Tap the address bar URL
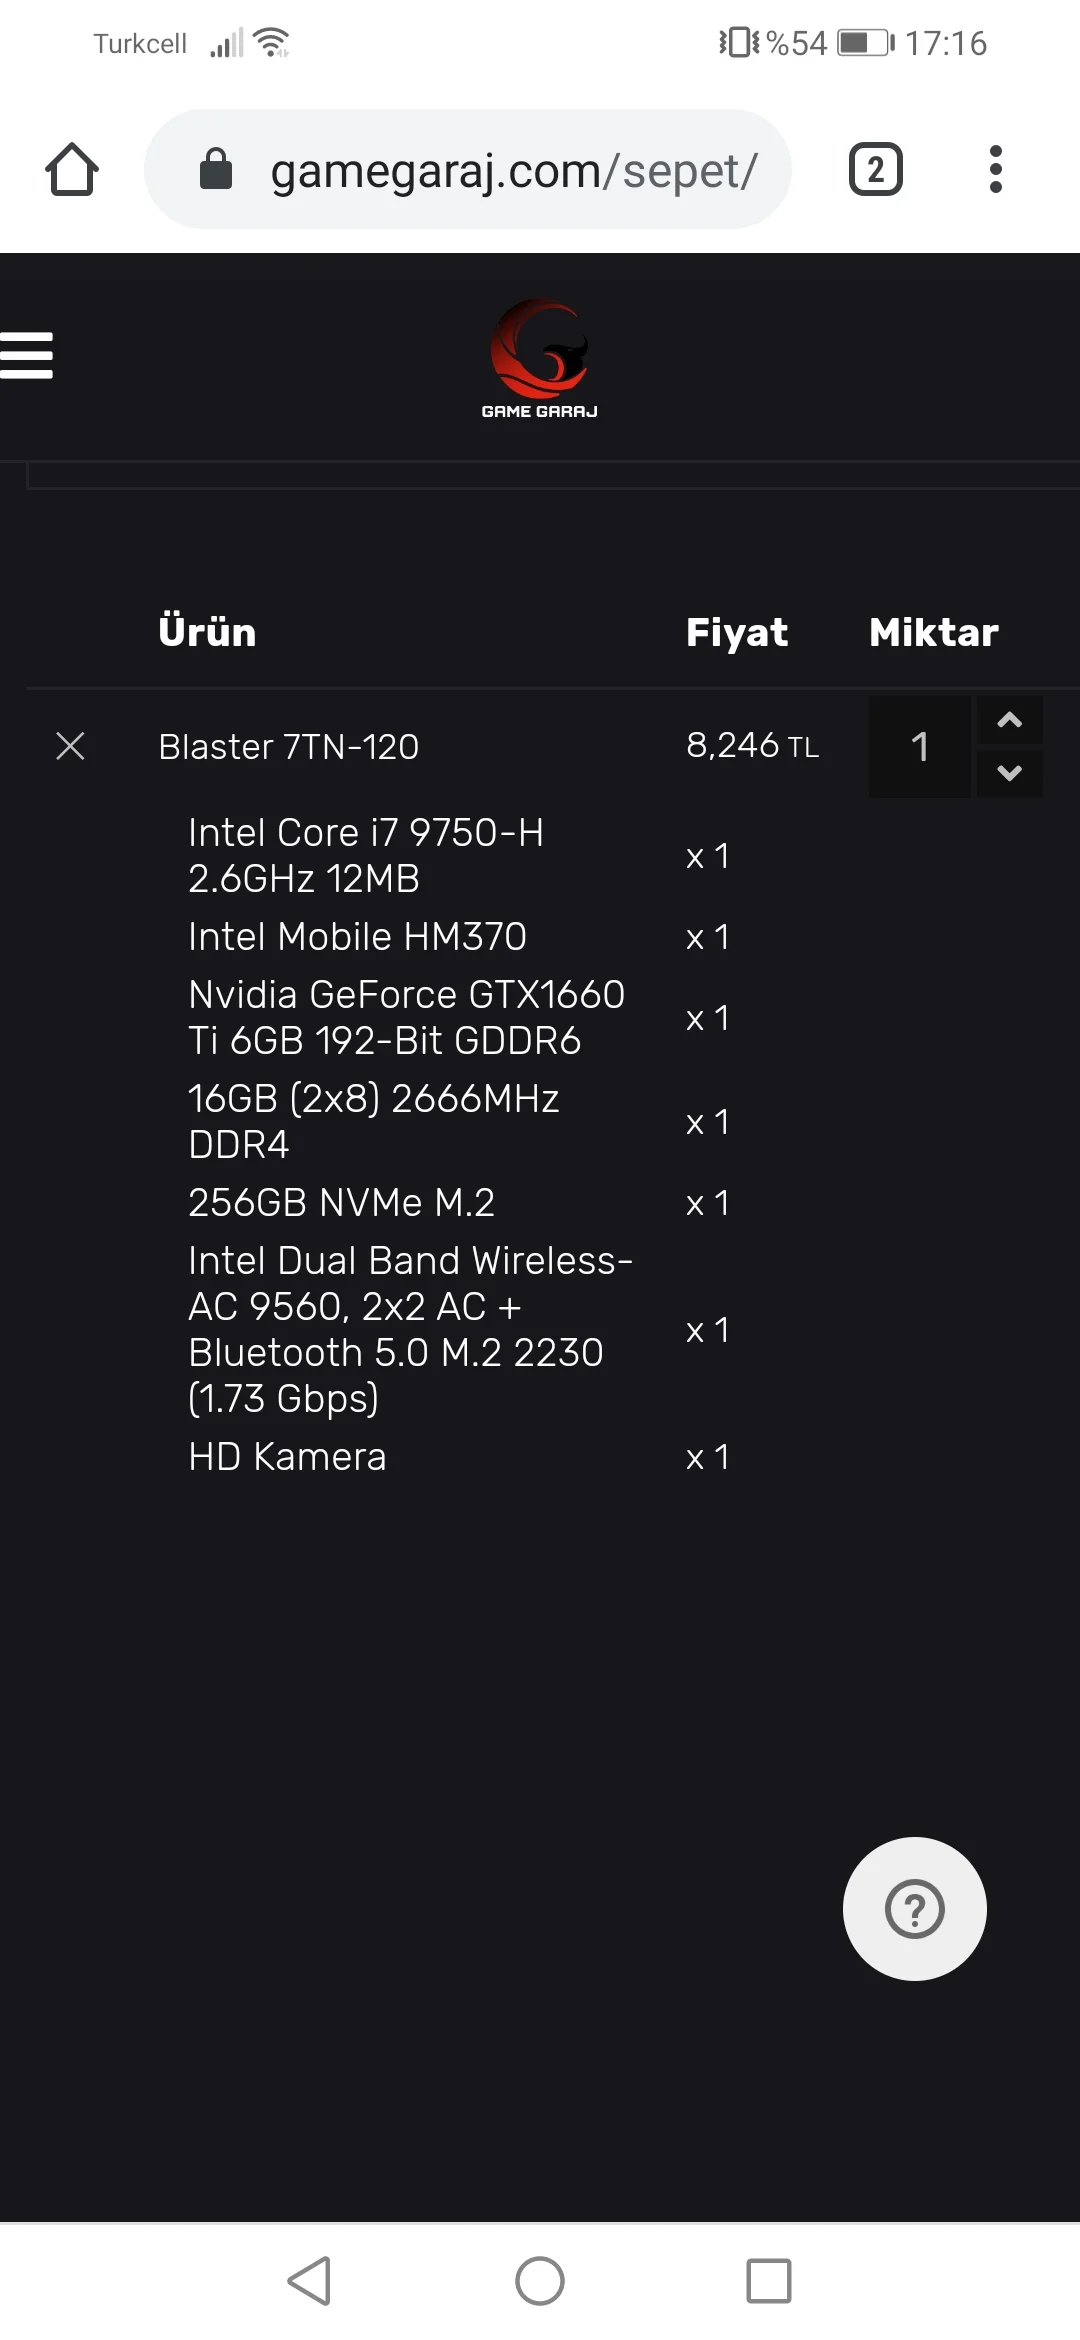The image size is (1080, 2340). click(514, 171)
